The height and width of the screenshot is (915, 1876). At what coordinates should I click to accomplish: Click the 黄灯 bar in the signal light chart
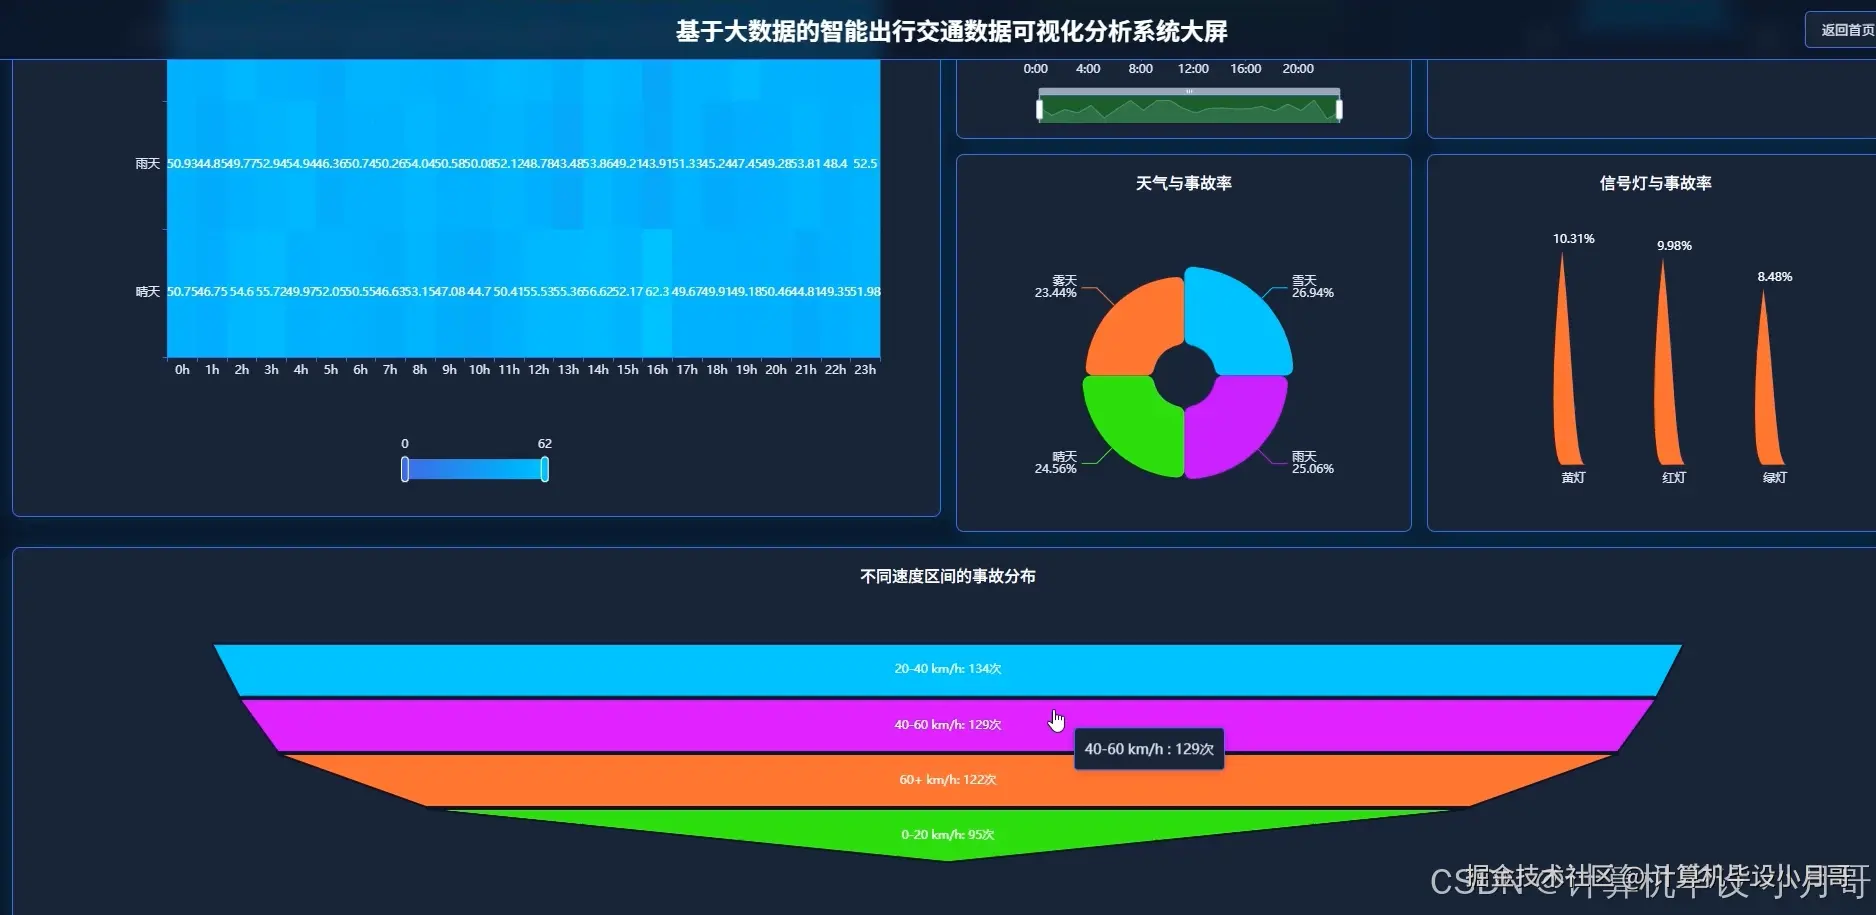click(x=1566, y=370)
